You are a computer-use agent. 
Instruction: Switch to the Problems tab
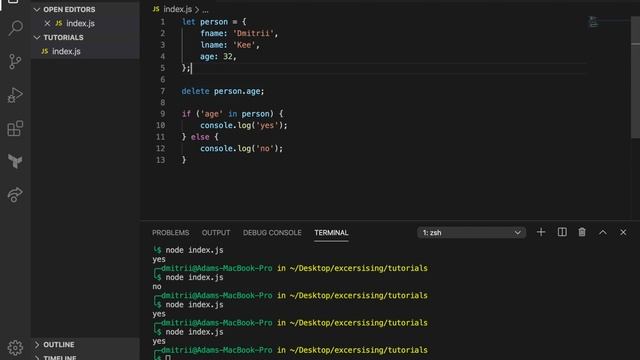[x=171, y=233]
